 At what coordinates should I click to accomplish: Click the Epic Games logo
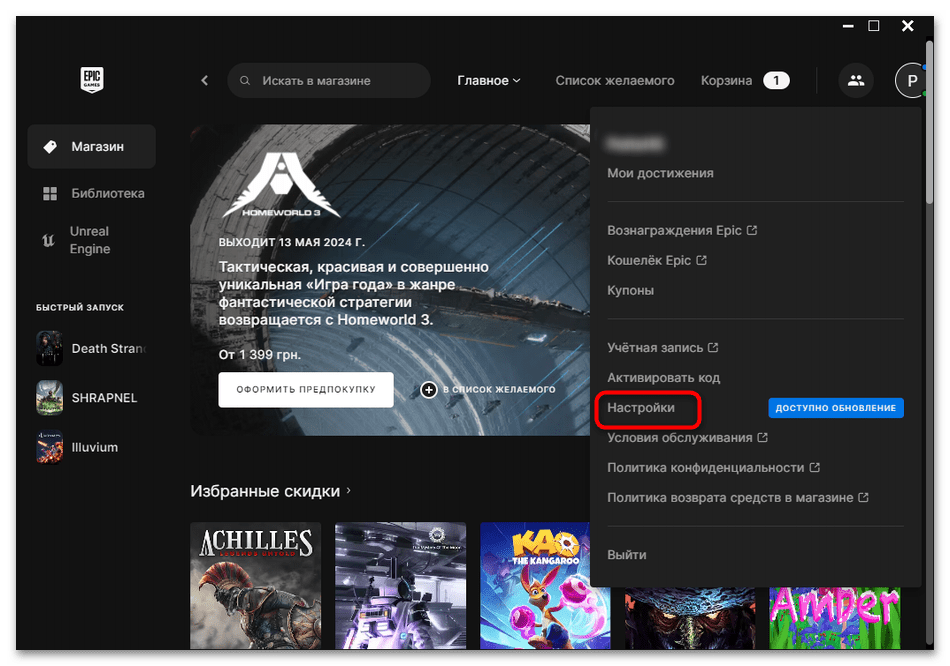[92, 80]
